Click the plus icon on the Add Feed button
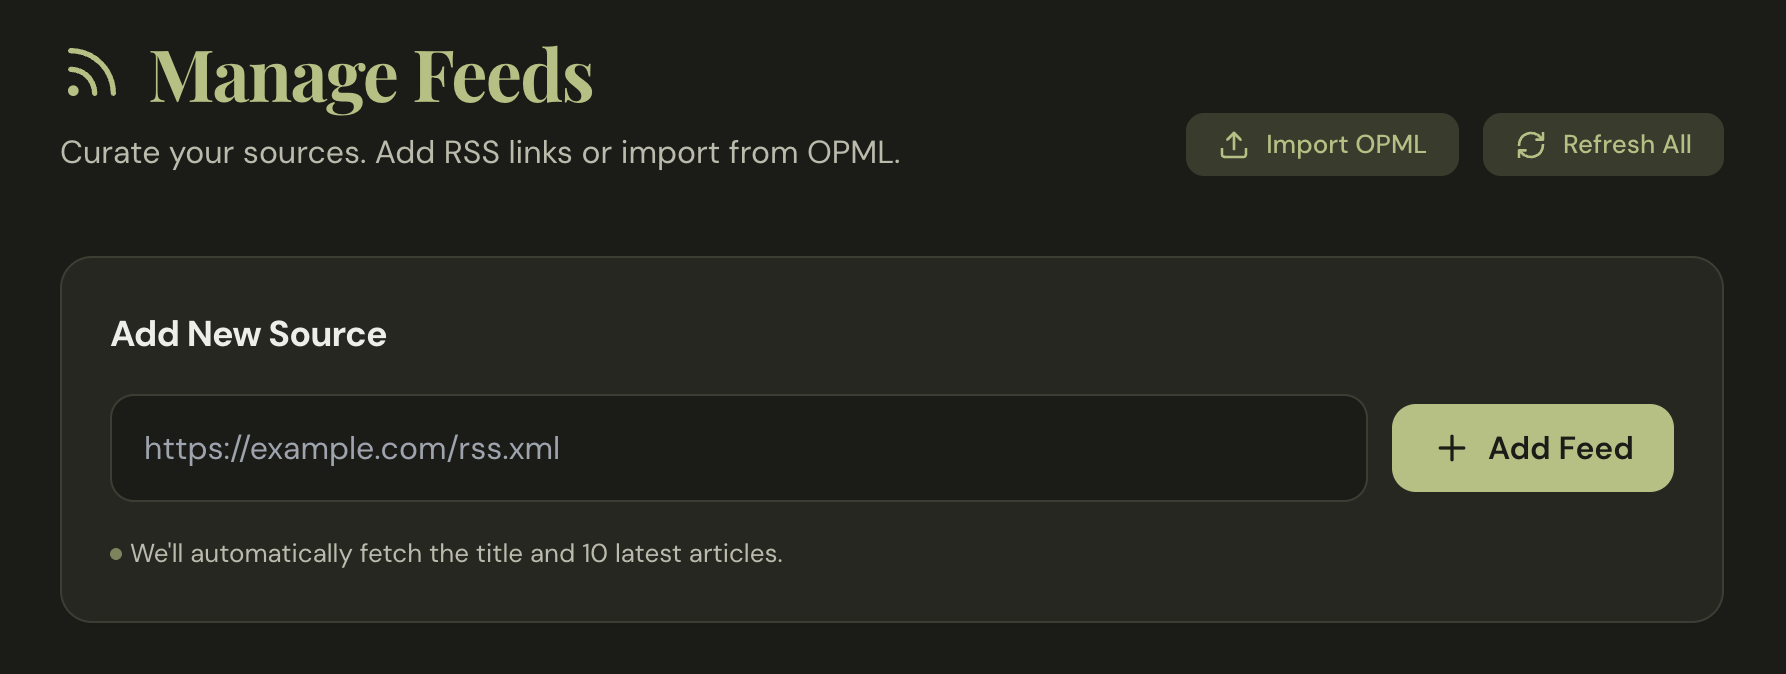The height and width of the screenshot is (674, 1786). coord(1450,448)
